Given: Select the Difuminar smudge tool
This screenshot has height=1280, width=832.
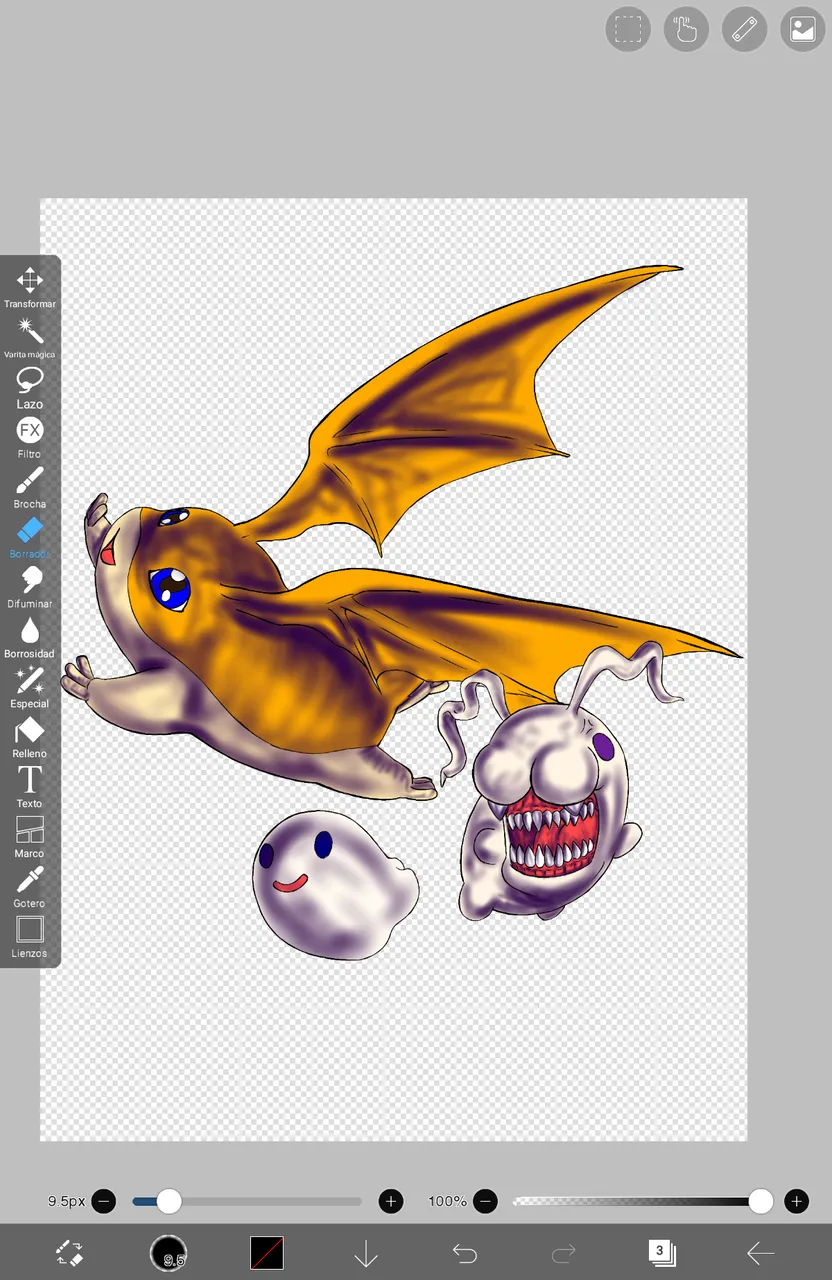Looking at the screenshot, I should 29,588.
